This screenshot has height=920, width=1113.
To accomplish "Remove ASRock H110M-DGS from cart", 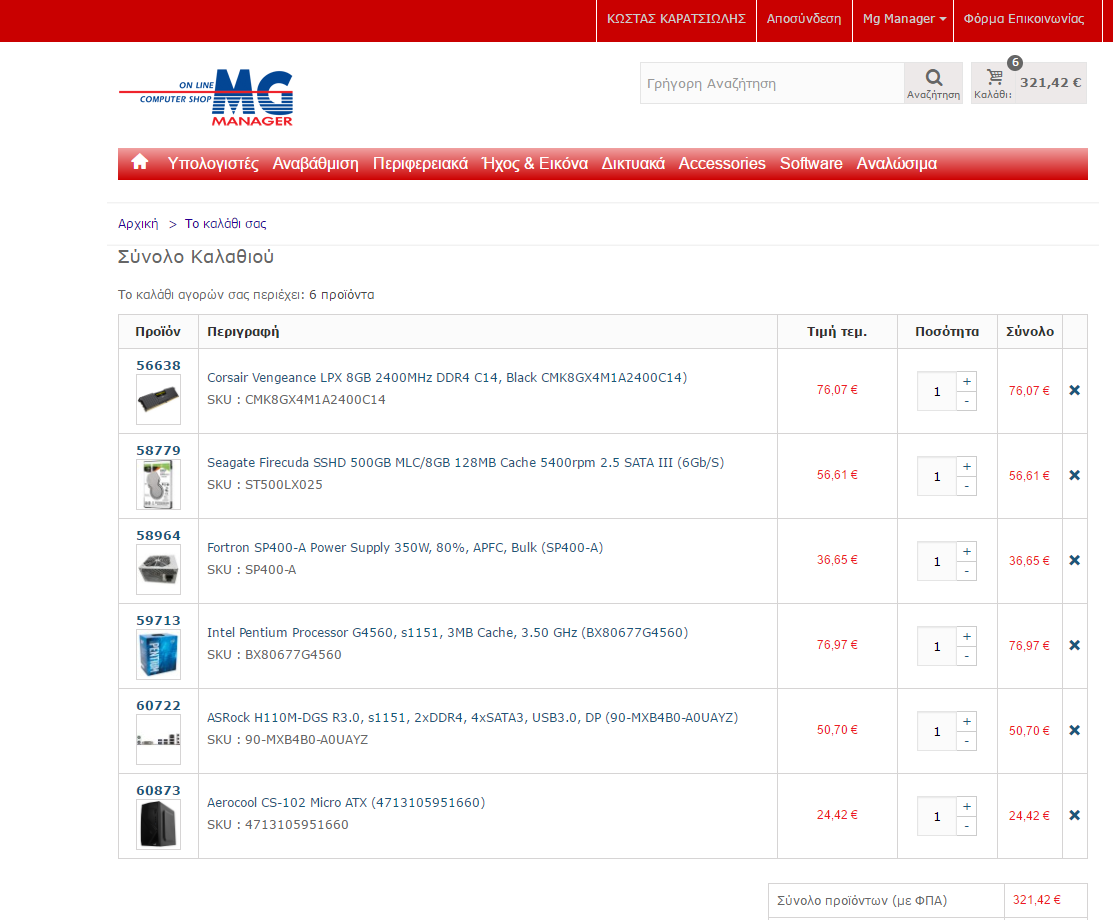I will (x=1075, y=730).
